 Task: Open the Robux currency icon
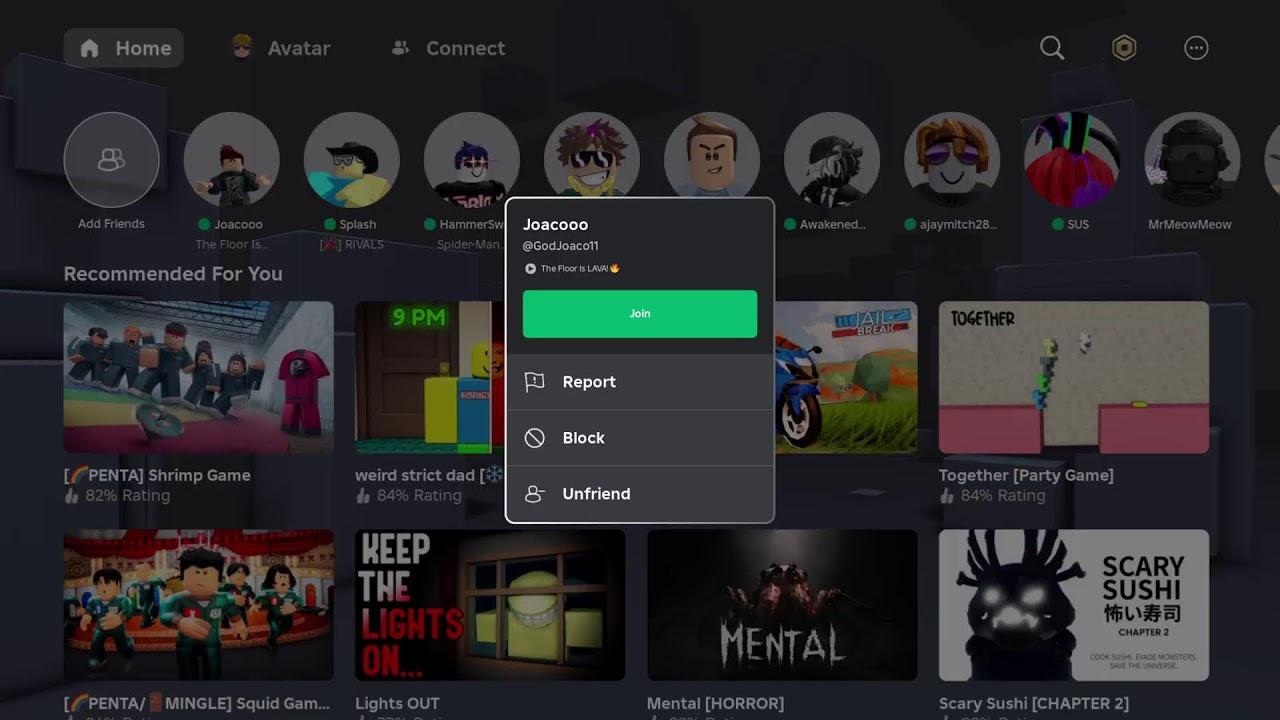pos(1124,48)
